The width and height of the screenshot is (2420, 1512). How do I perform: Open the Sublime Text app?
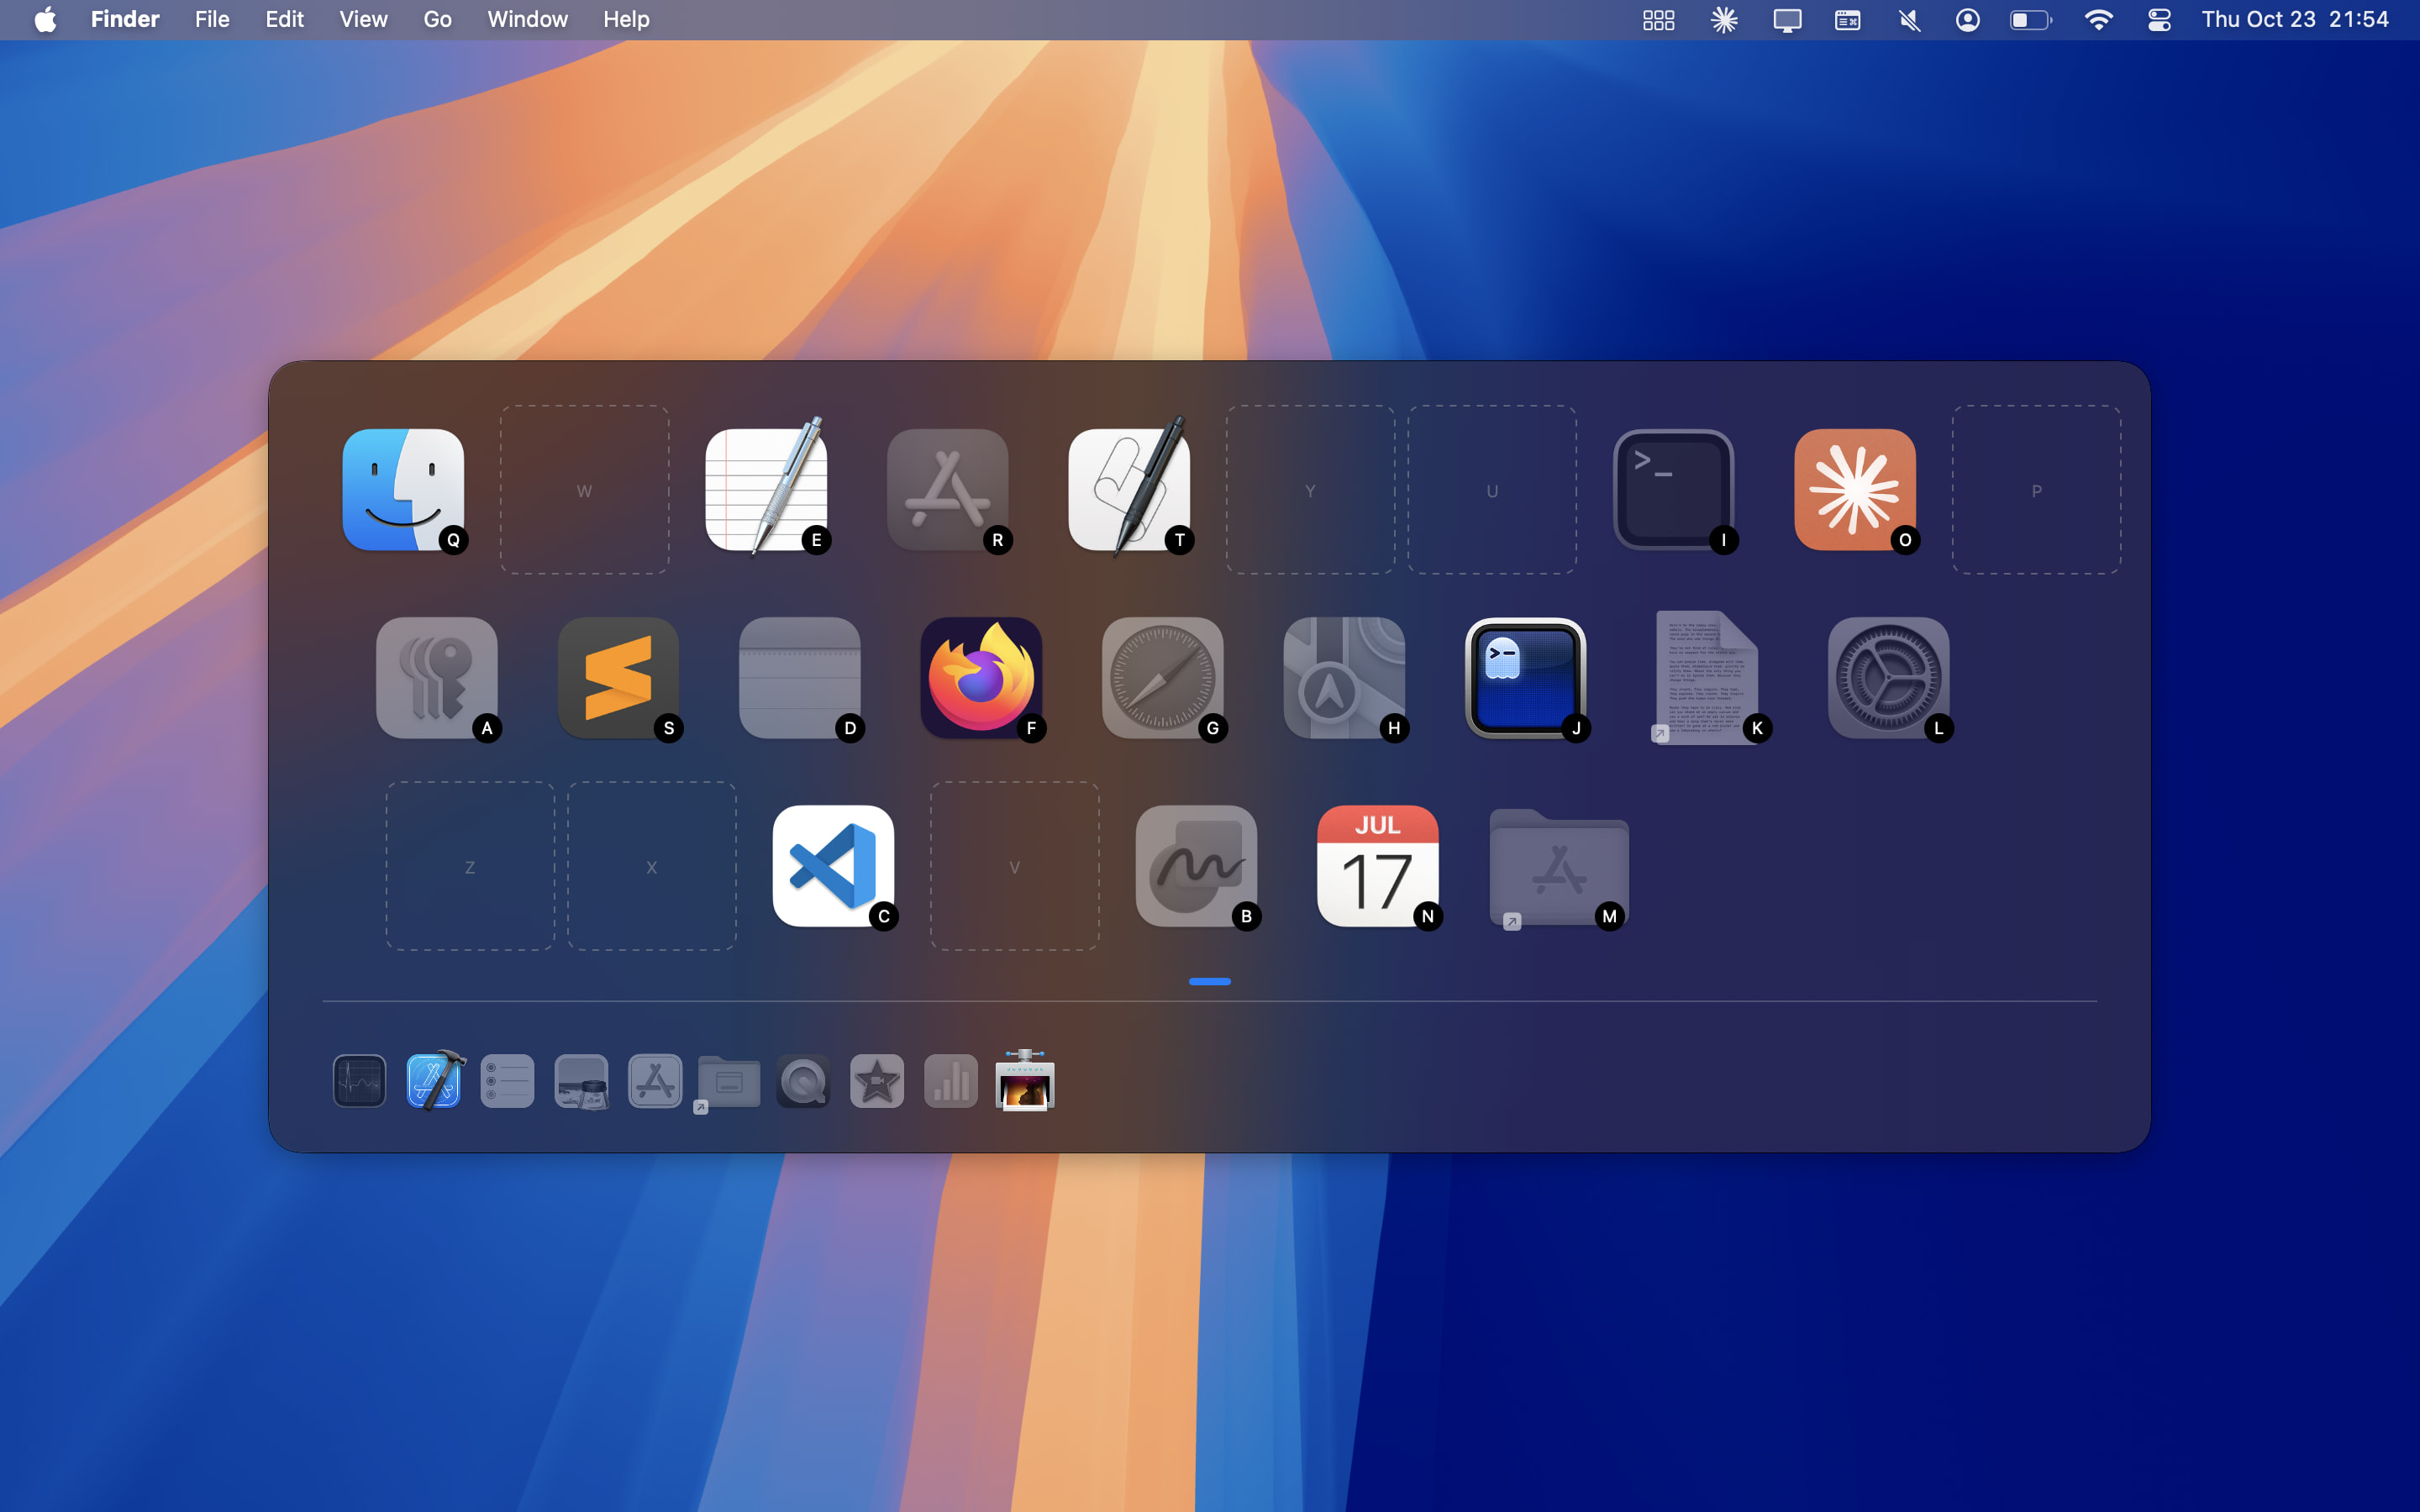pos(618,678)
